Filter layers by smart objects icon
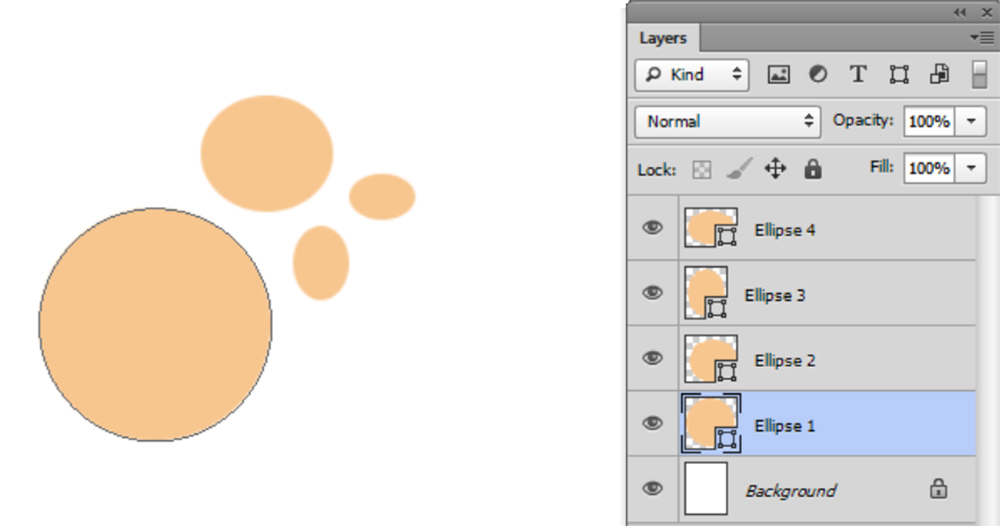Screen dimensions: 1000x526 pos(939,75)
